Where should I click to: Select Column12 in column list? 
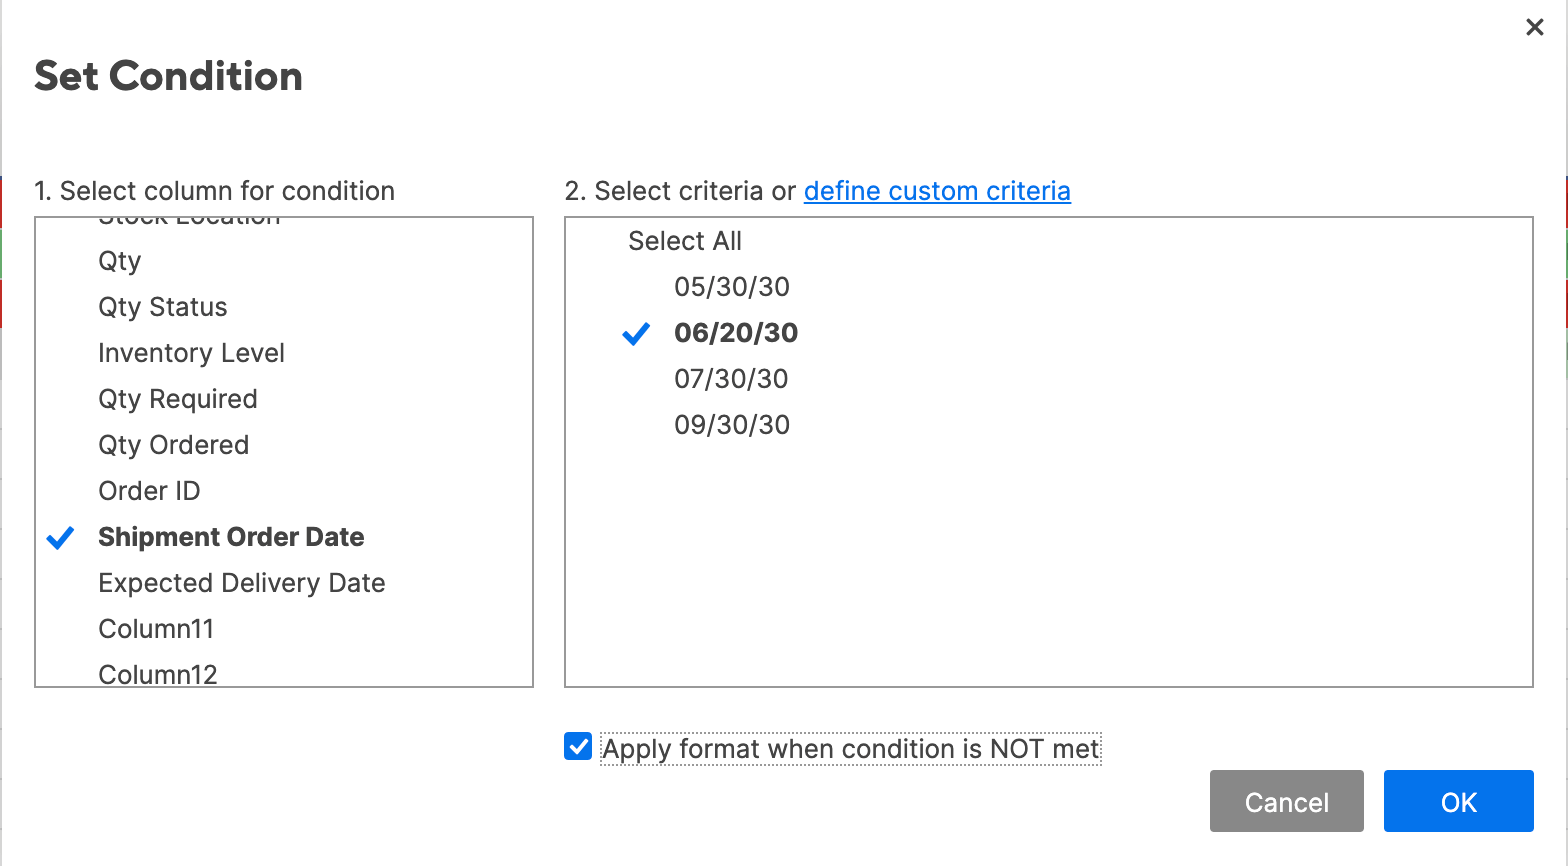(157, 674)
